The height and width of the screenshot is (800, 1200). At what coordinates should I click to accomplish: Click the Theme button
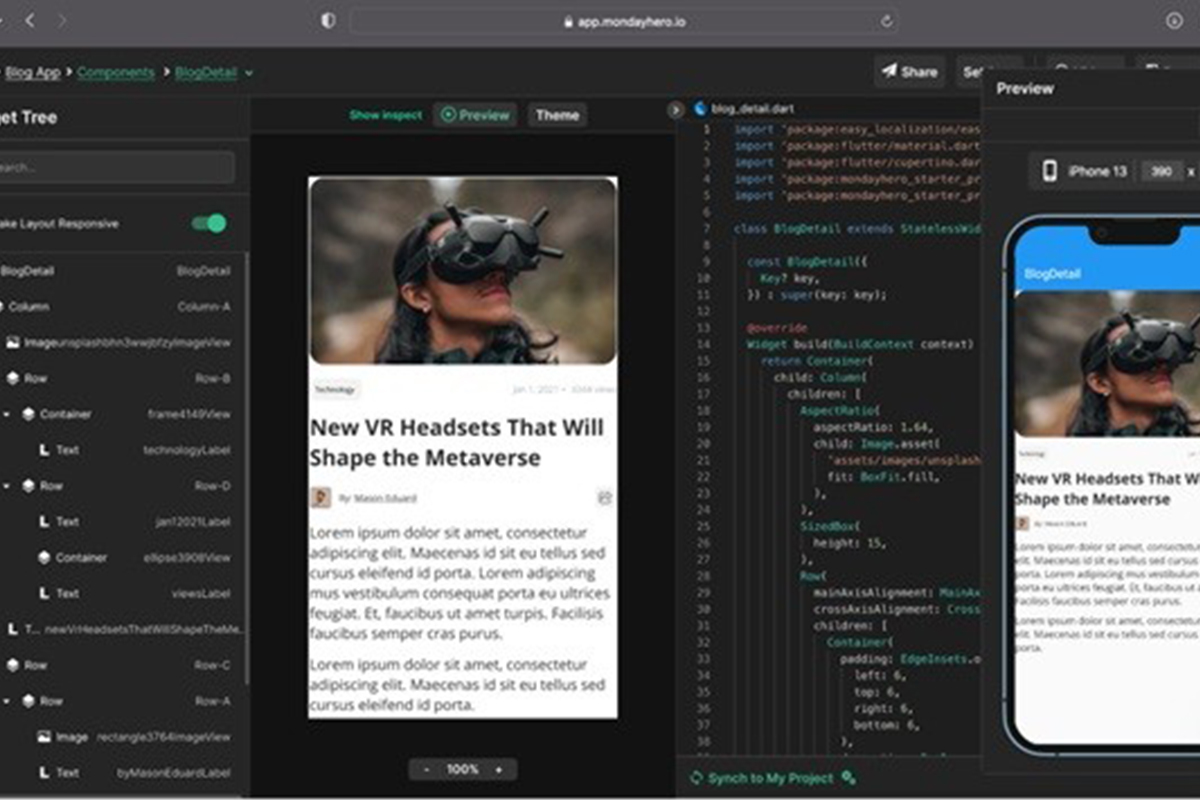point(557,115)
